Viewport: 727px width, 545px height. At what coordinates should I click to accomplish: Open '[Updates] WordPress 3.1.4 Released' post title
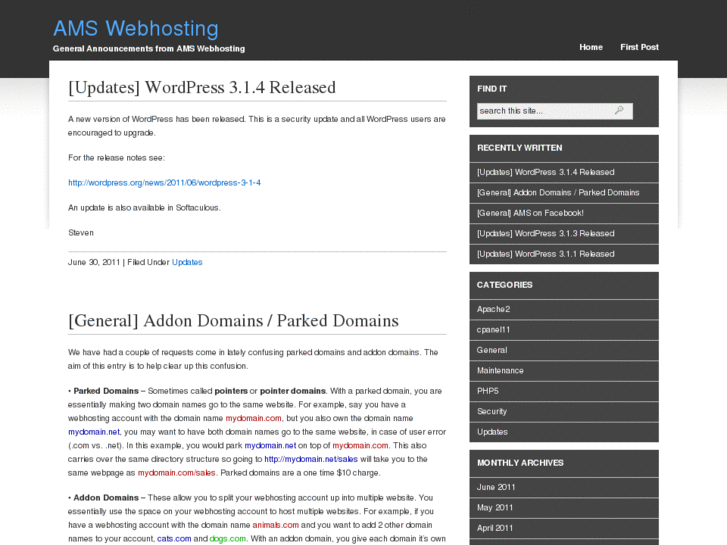pos(202,87)
